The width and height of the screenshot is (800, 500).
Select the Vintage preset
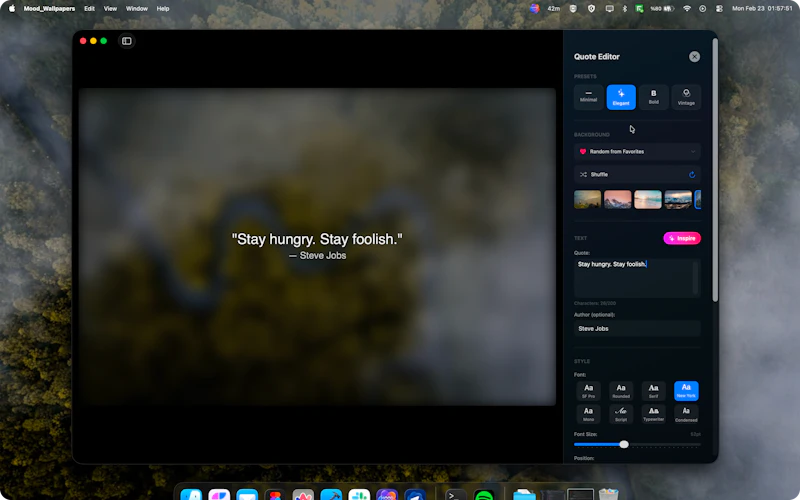click(686, 97)
